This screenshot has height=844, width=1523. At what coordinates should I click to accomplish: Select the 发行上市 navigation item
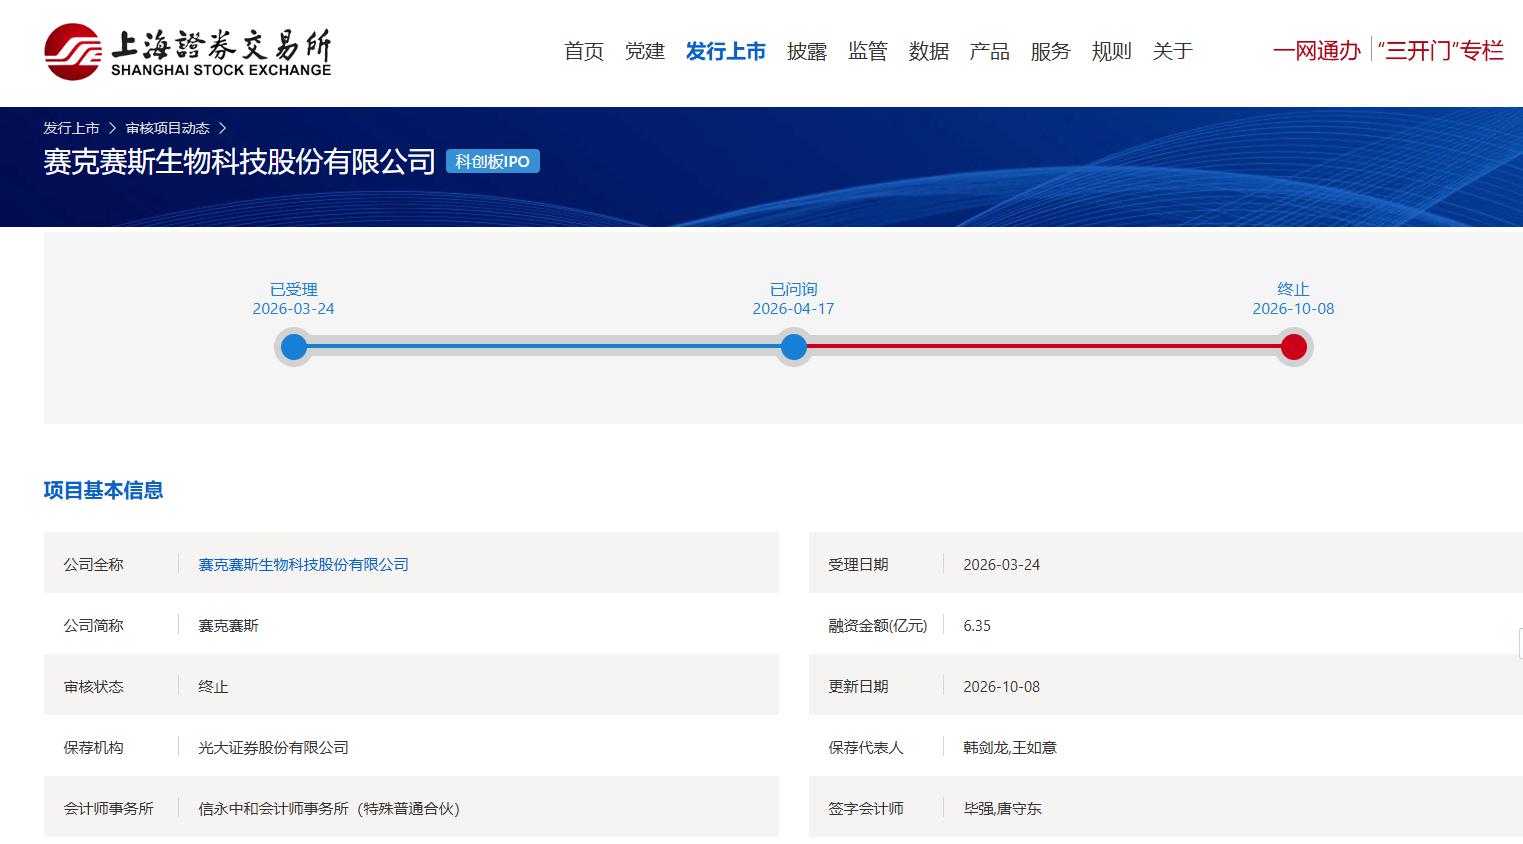point(726,51)
